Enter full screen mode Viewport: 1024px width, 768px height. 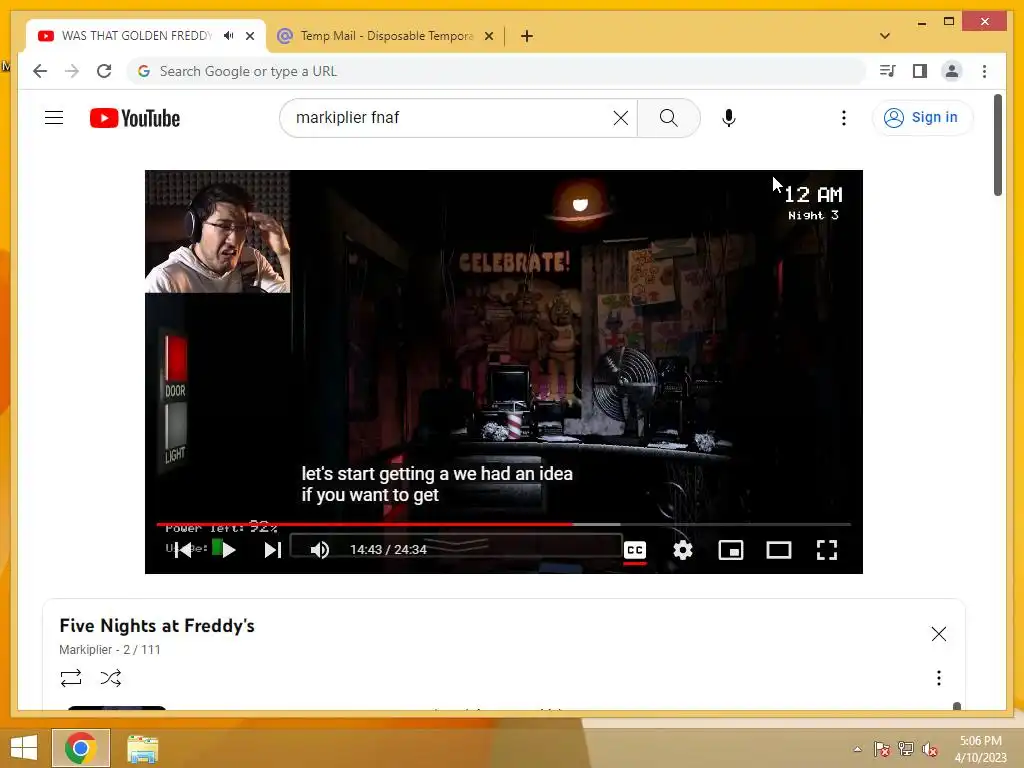pos(827,550)
